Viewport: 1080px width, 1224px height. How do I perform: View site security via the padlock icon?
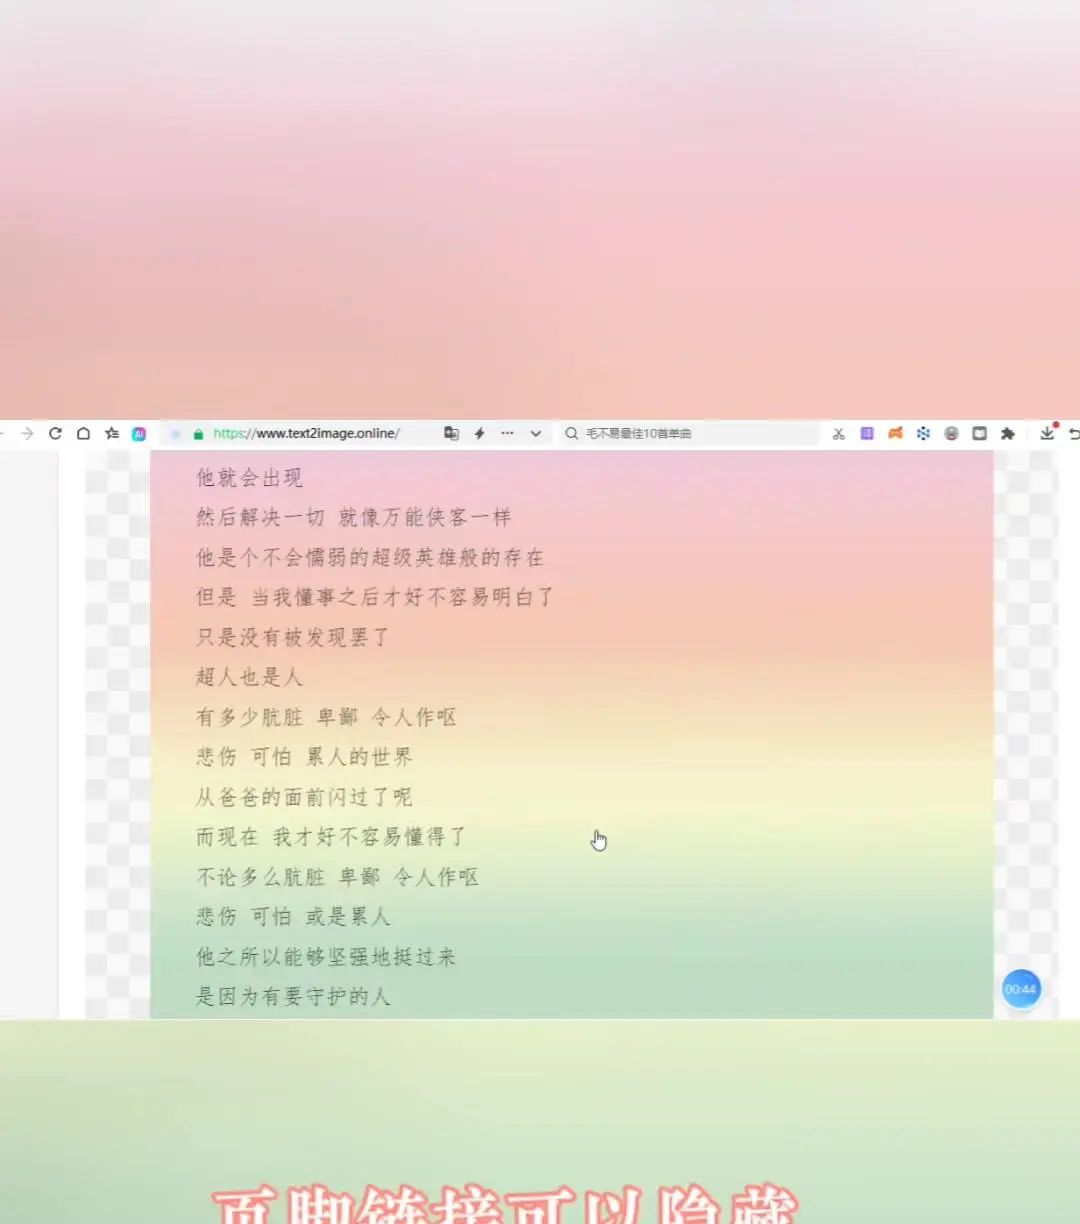[x=197, y=433]
